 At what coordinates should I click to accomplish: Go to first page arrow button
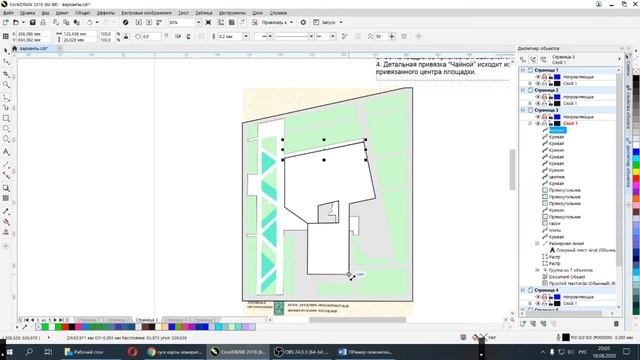point(27,320)
